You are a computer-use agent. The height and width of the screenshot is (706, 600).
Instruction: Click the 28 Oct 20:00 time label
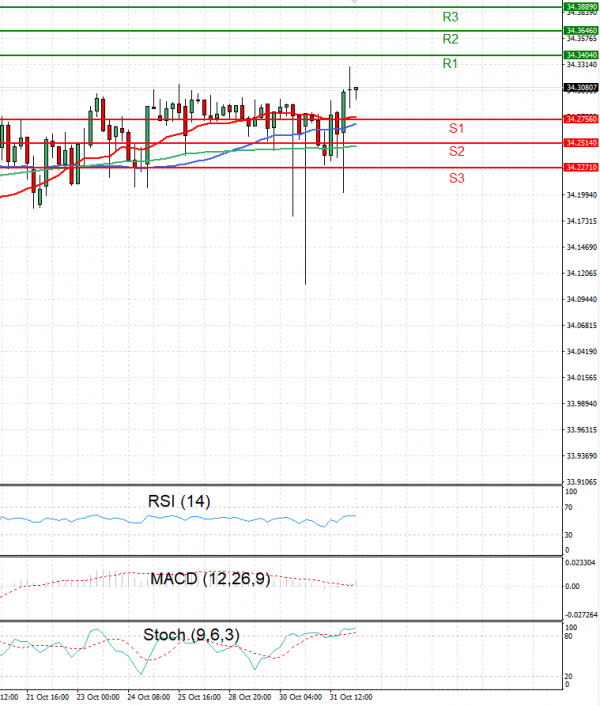pos(250,697)
